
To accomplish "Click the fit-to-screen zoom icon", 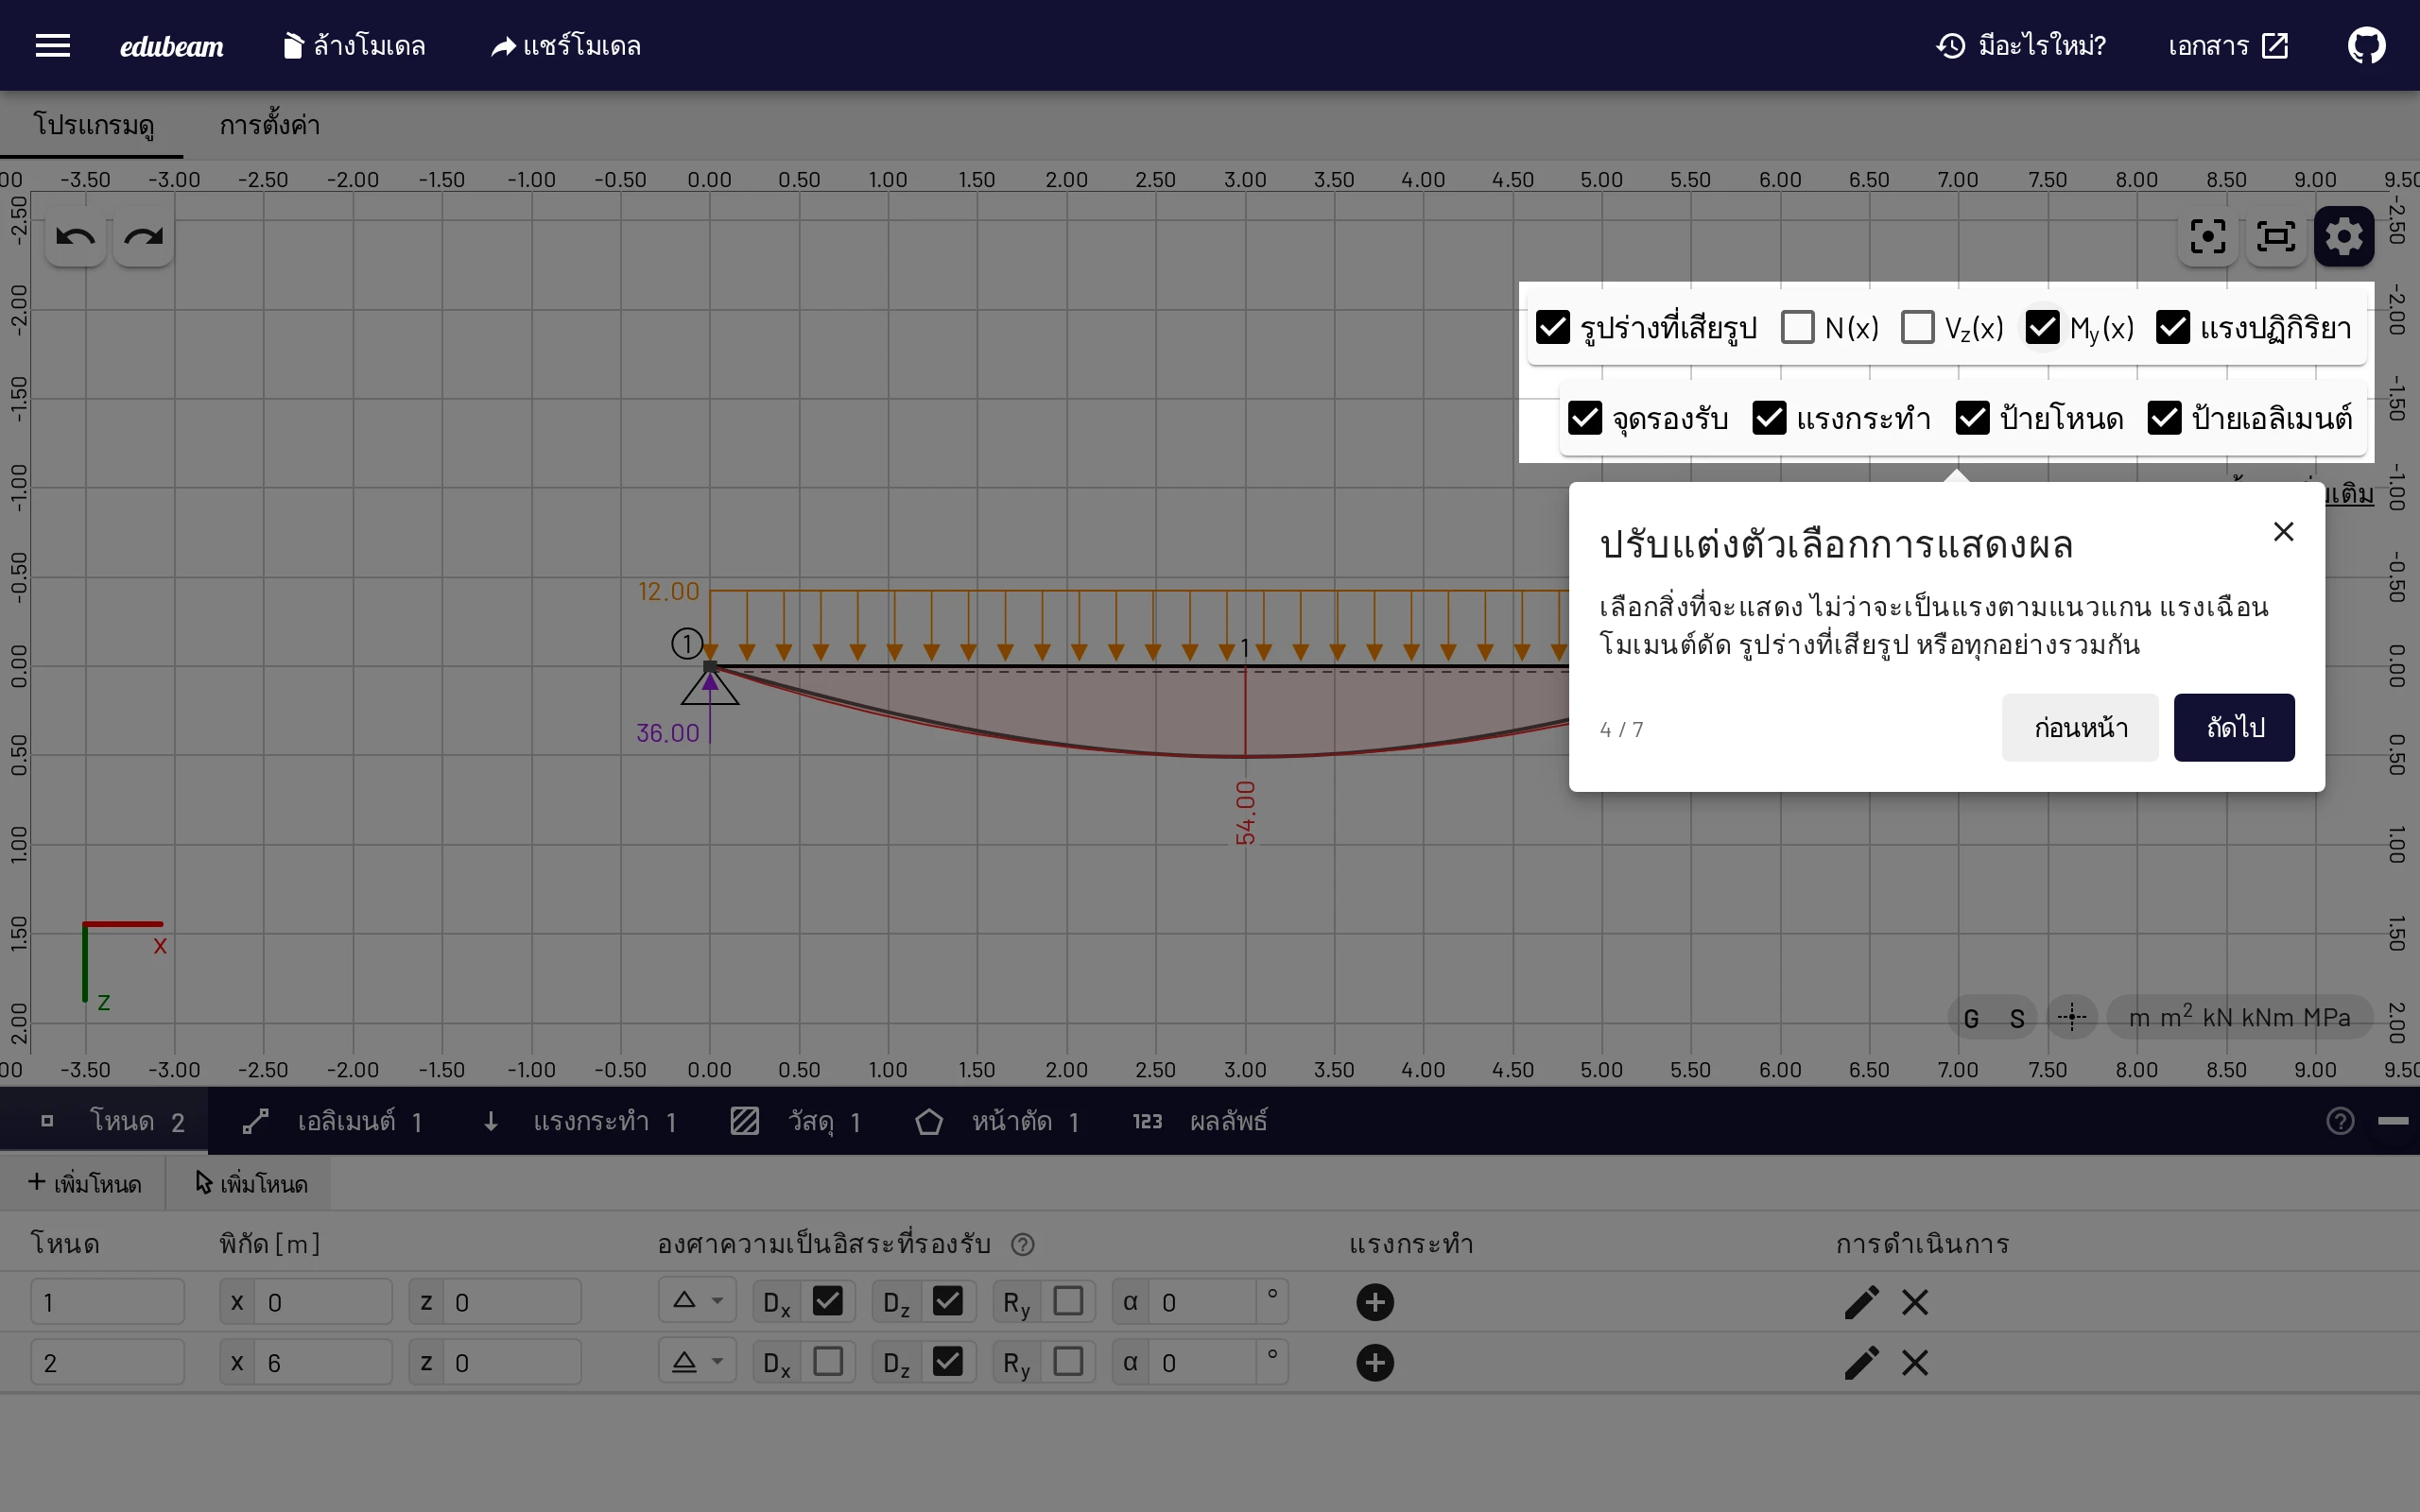I will (x=2276, y=237).
